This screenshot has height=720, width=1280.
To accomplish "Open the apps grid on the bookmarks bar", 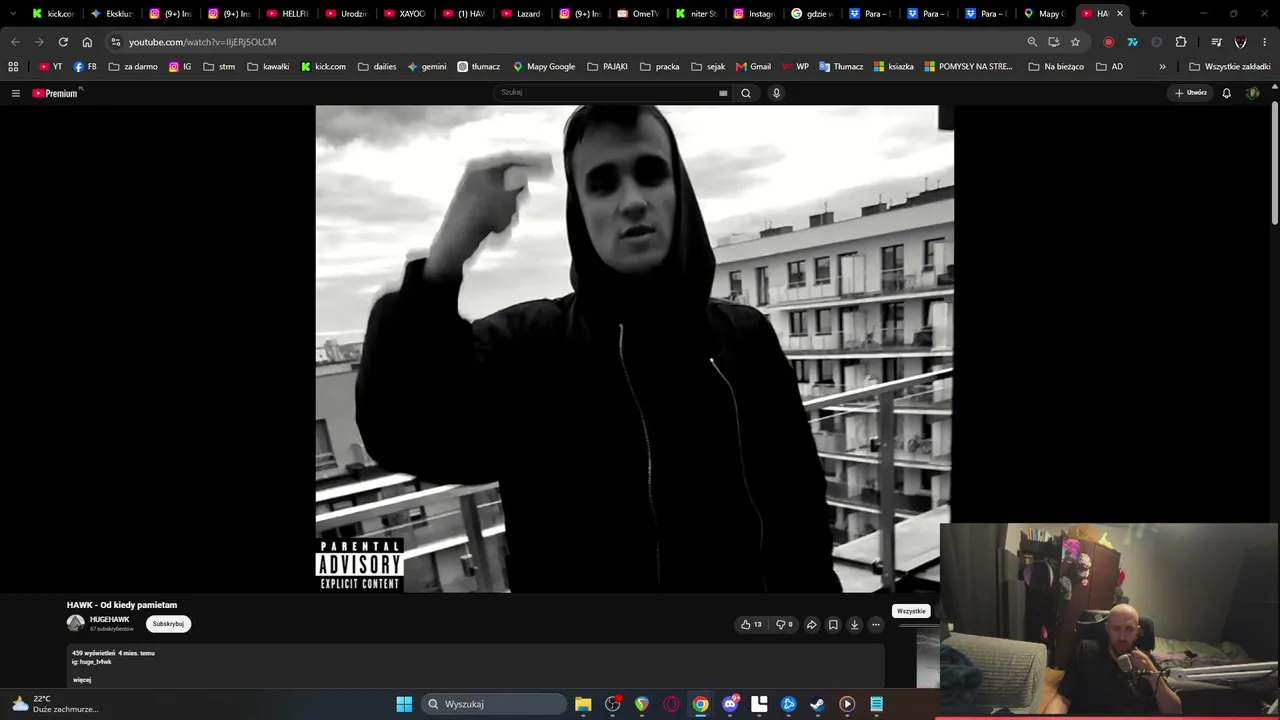I will (13, 67).
